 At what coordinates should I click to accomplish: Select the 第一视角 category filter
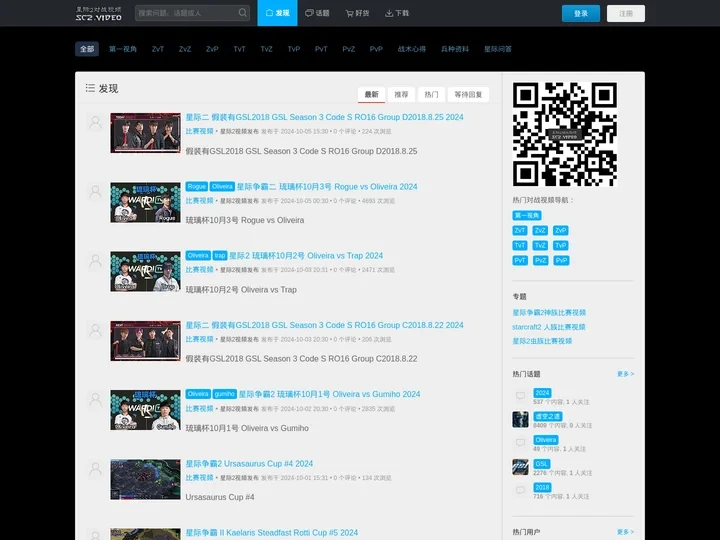(123, 49)
